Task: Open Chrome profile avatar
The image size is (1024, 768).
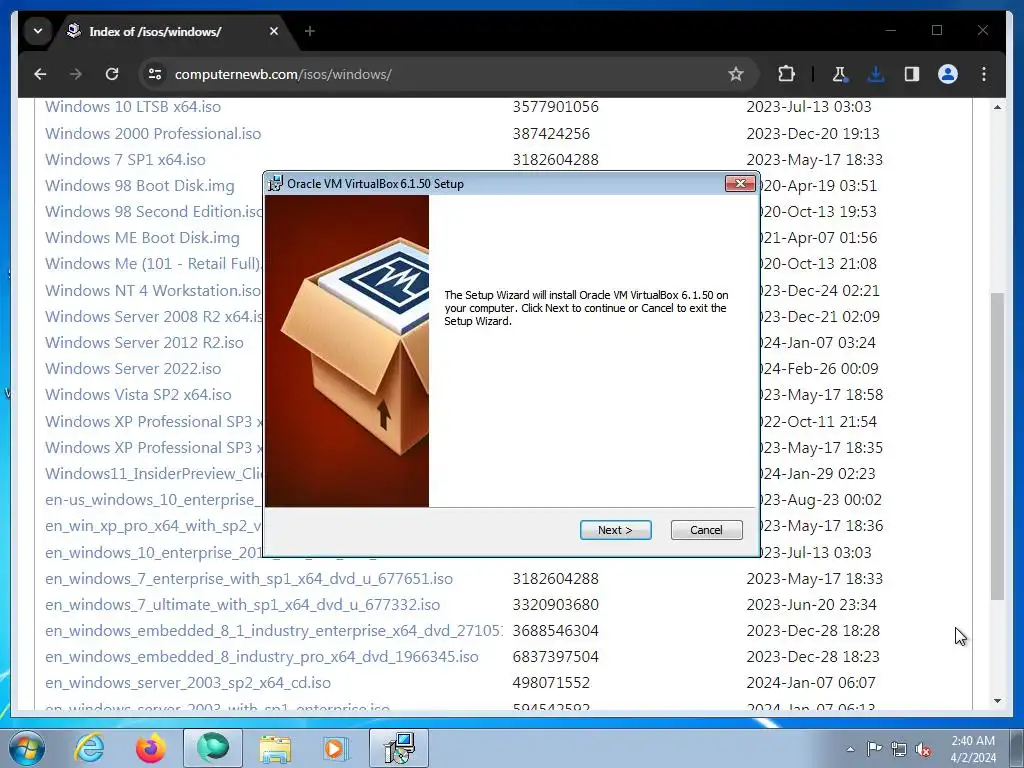Action: 948,74
